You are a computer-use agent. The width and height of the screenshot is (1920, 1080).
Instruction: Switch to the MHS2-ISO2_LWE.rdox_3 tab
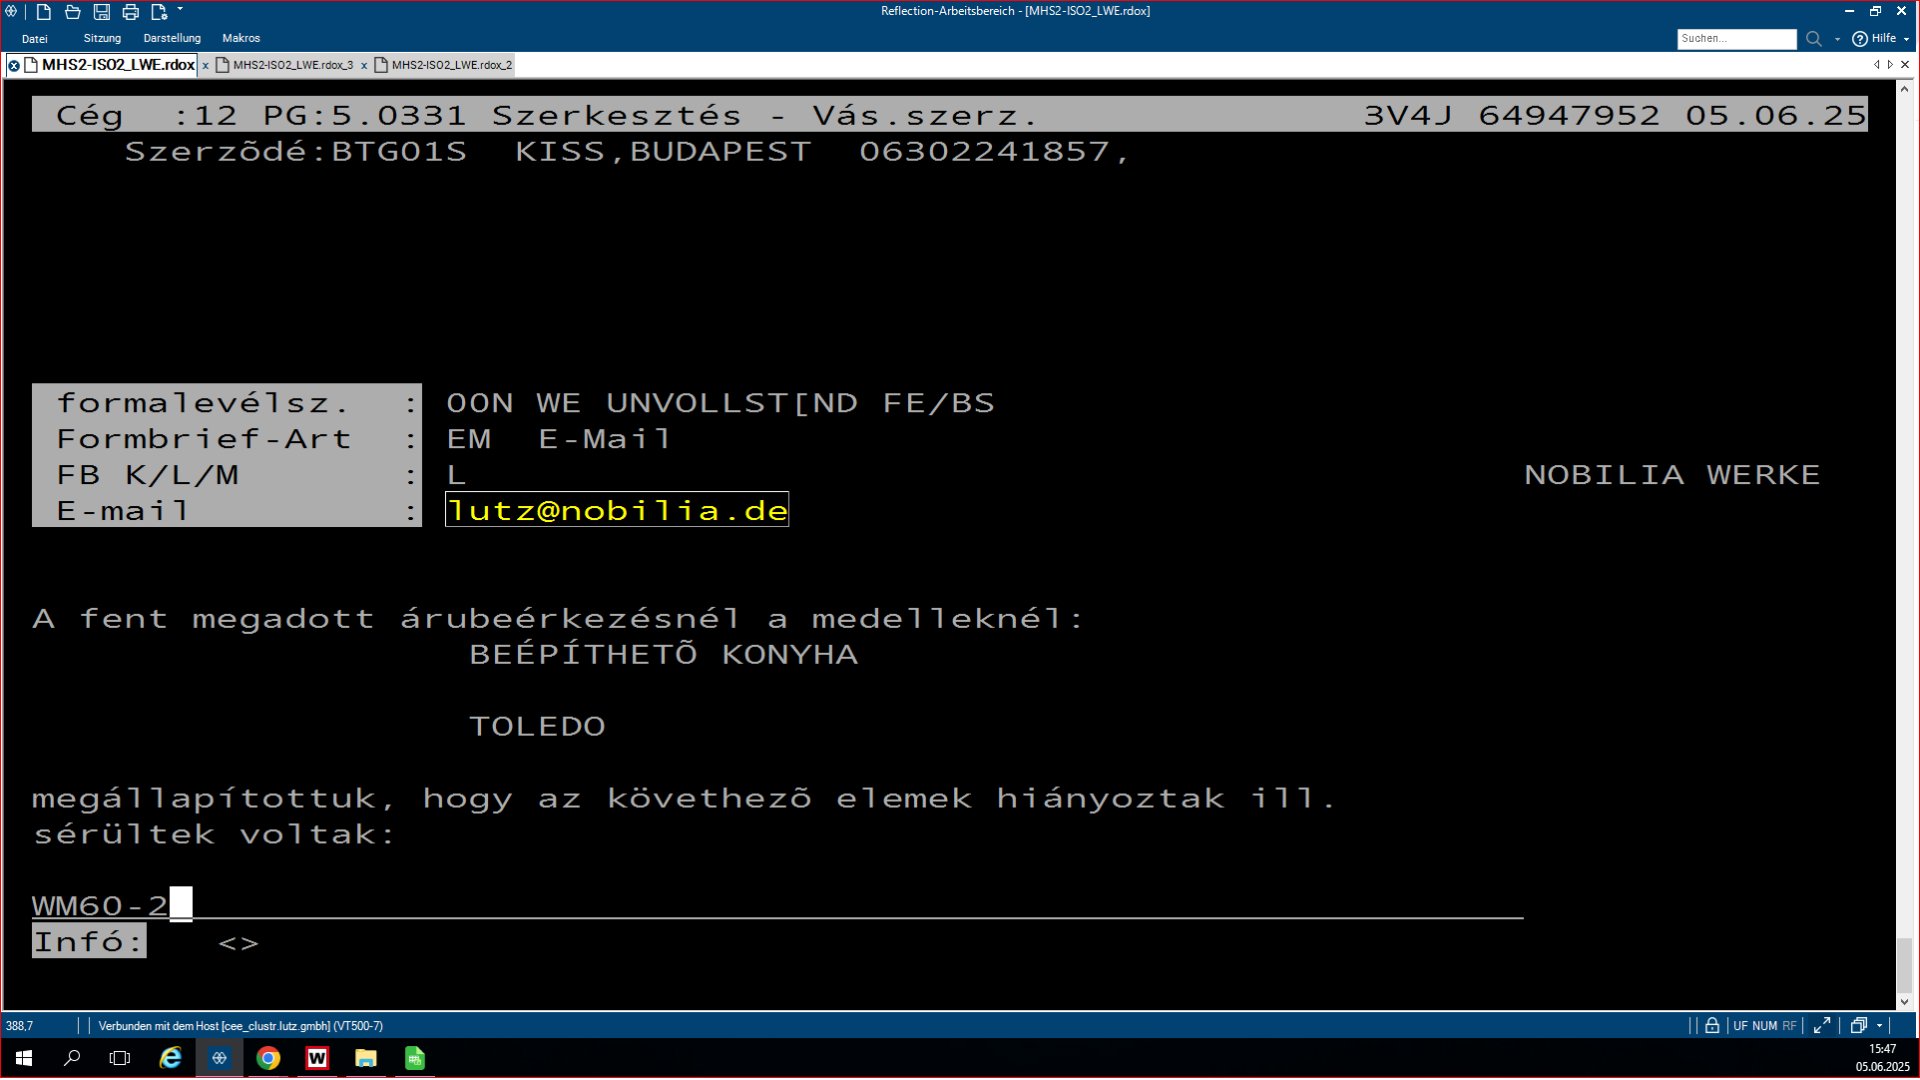click(293, 65)
